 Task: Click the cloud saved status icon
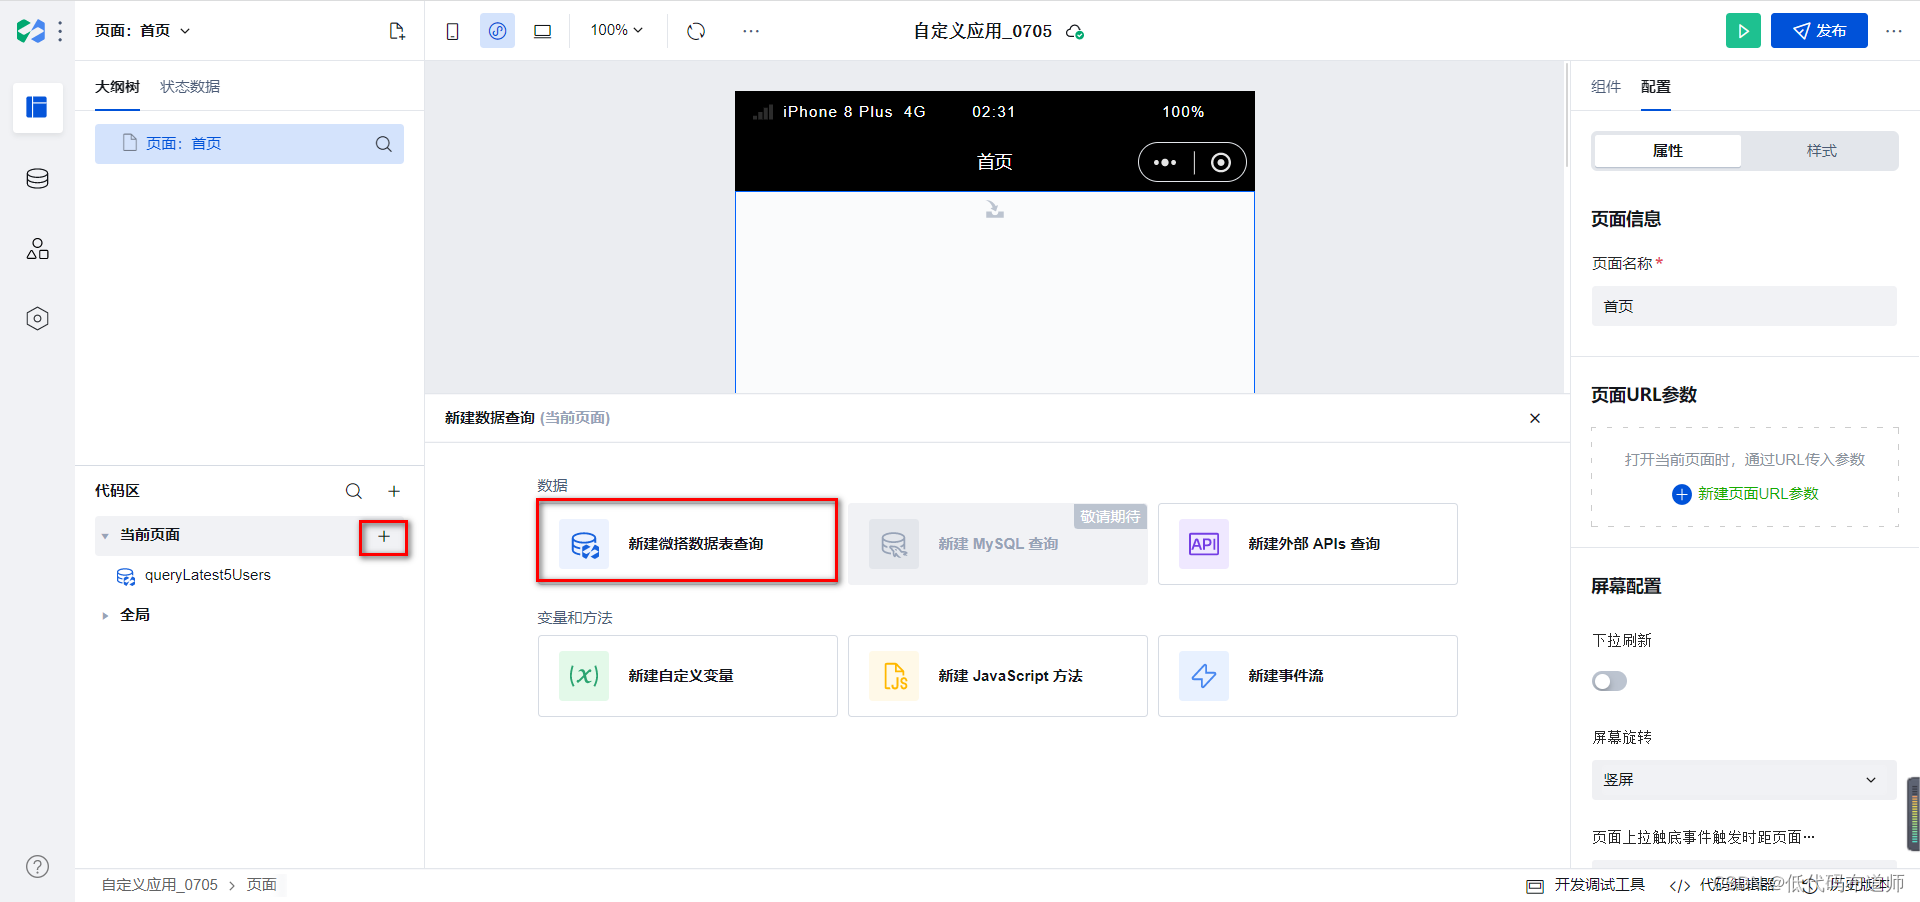point(1075,32)
